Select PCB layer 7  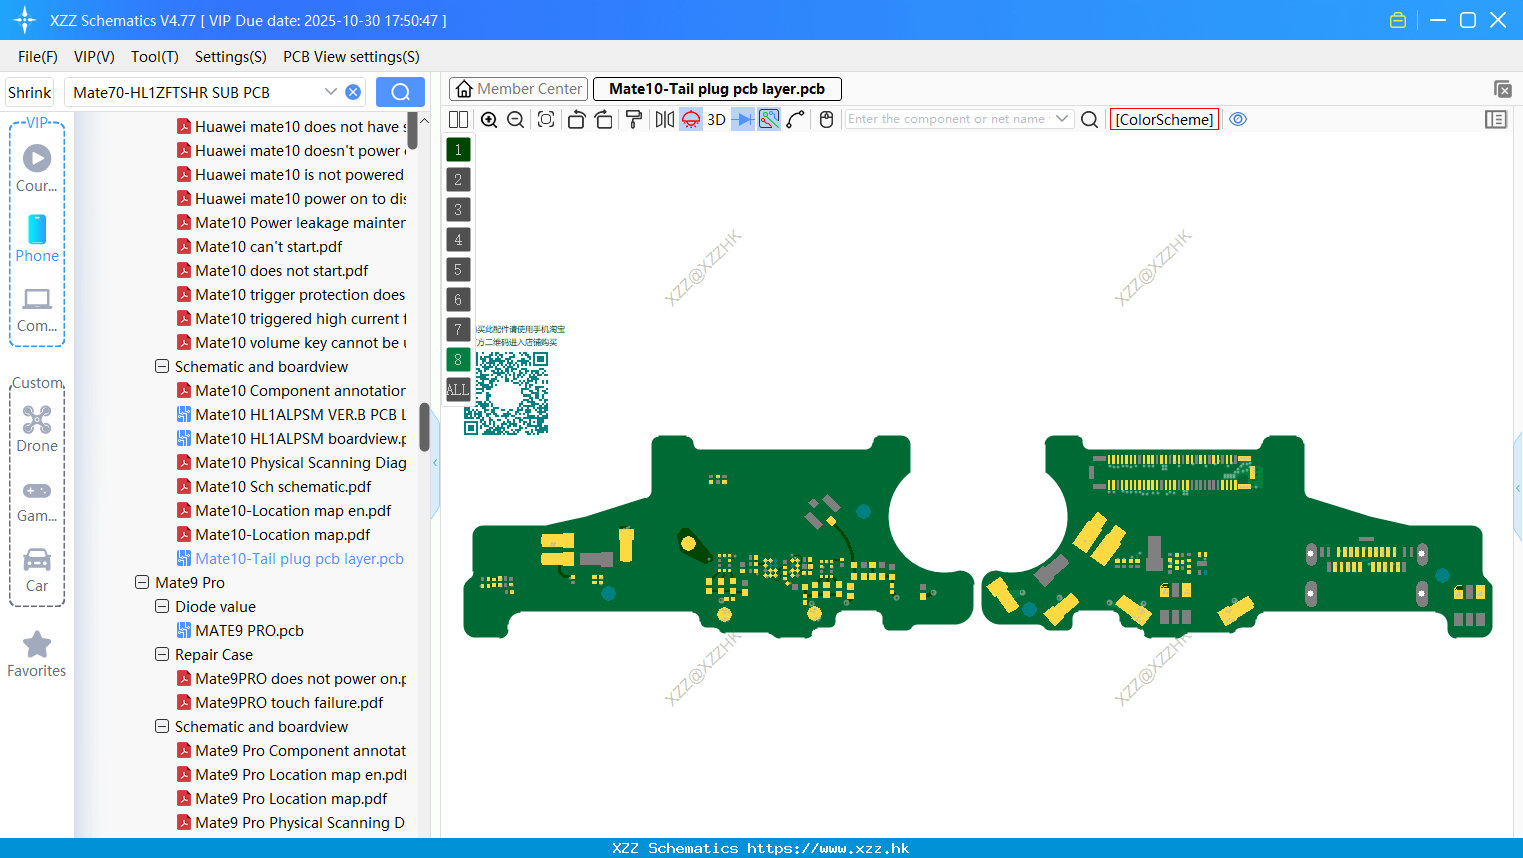pyautogui.click(x=458, y=330)
